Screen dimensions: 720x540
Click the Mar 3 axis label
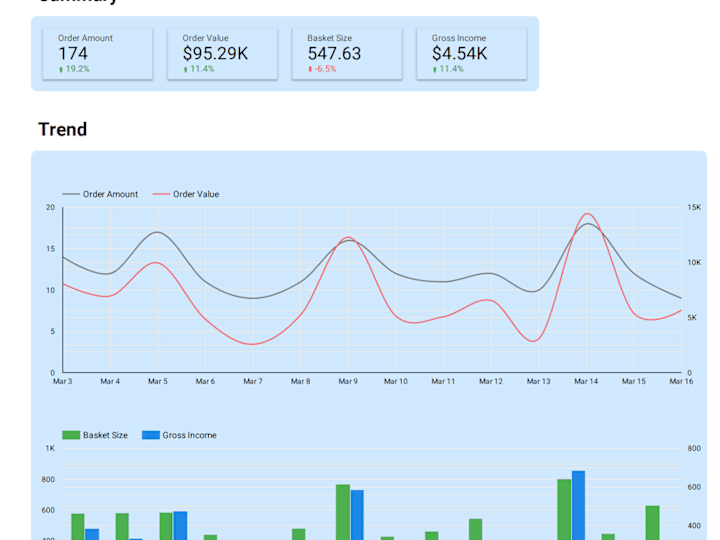pyautogui.click(x=62, y=381)
